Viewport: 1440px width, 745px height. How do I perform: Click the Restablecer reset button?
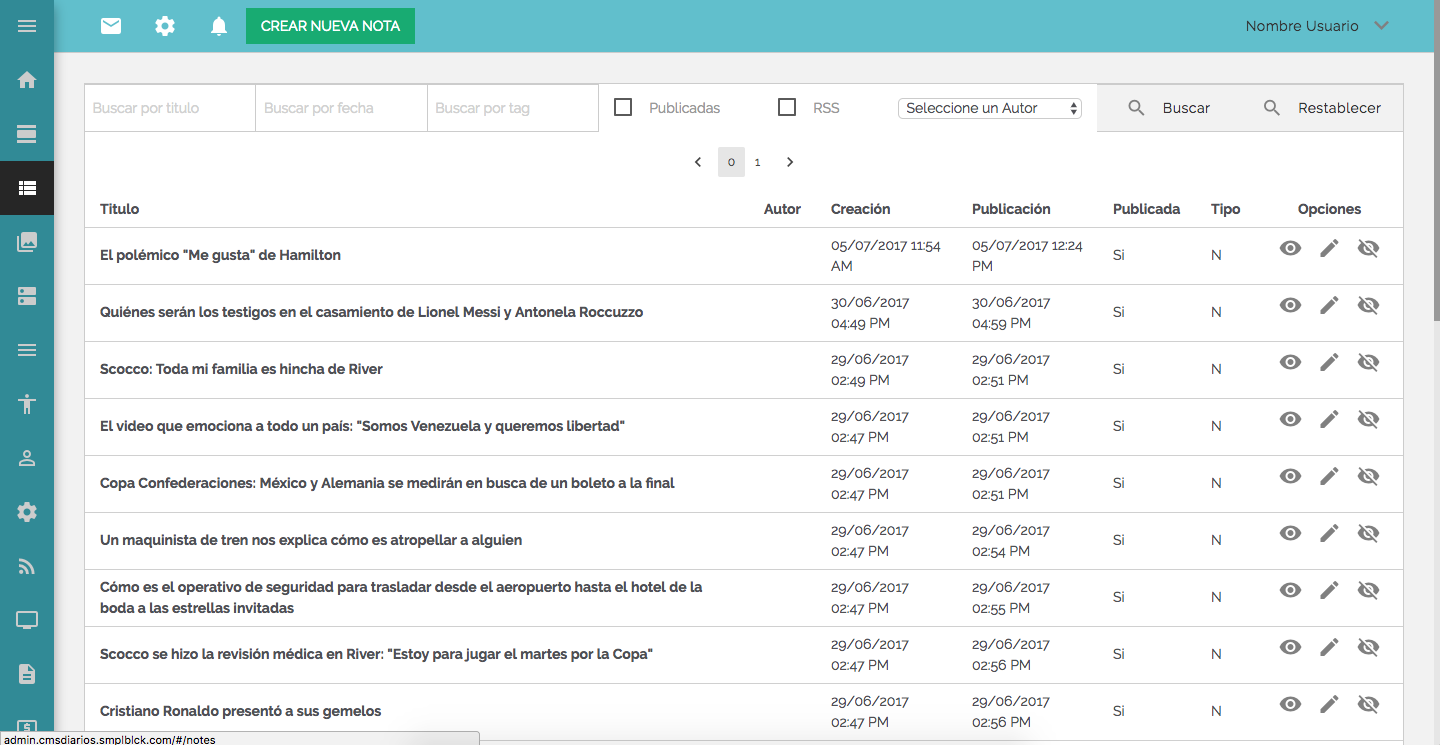tap(1322, 108)
